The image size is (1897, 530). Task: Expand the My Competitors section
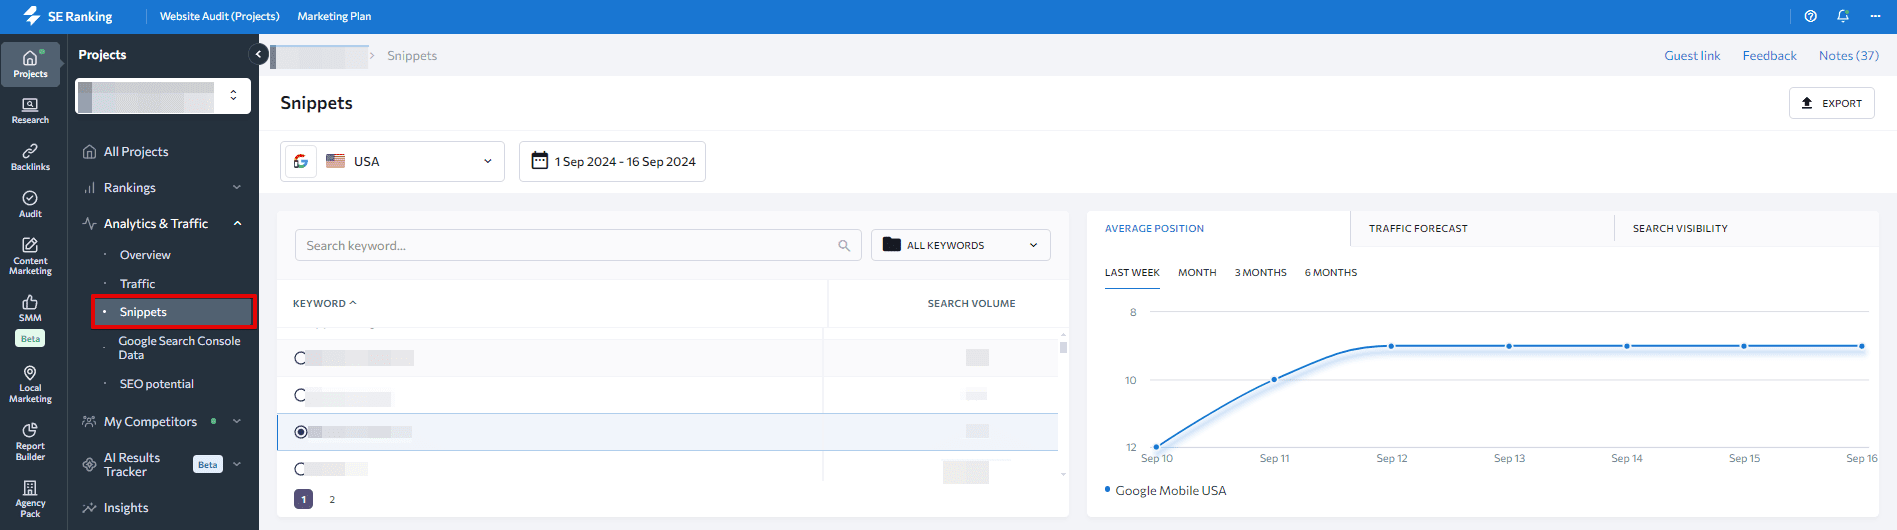click(x=237, y=421)
